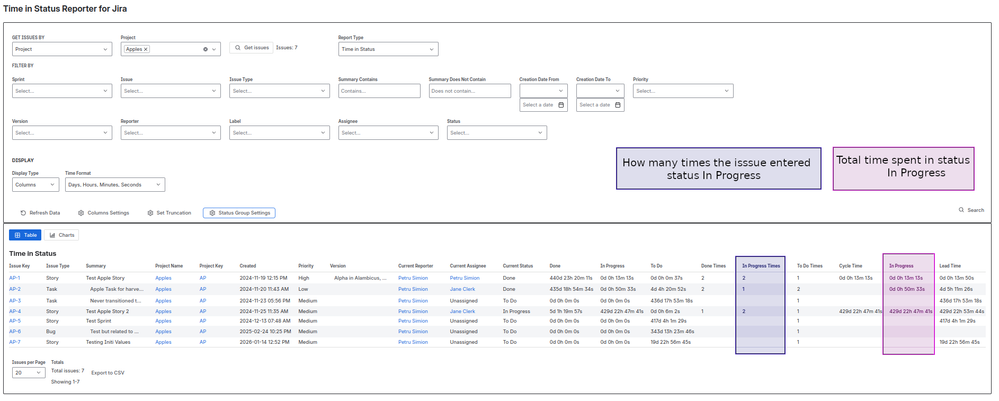Click the bar chart icon on Charts tab
Screen dimensions: 999x401
tap(52, 235)
